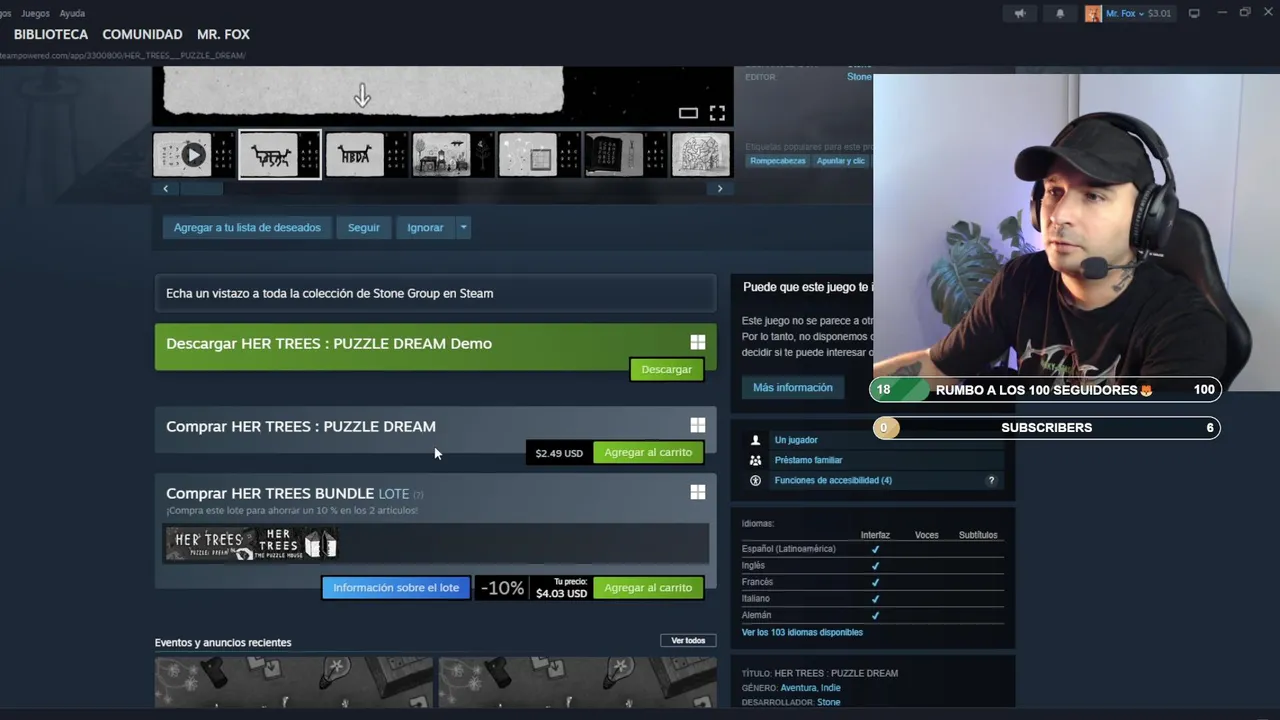This screenshot has height=720, width=1280.
Task: Click Windows icon on the BUNDLE section
Action: 697,492
